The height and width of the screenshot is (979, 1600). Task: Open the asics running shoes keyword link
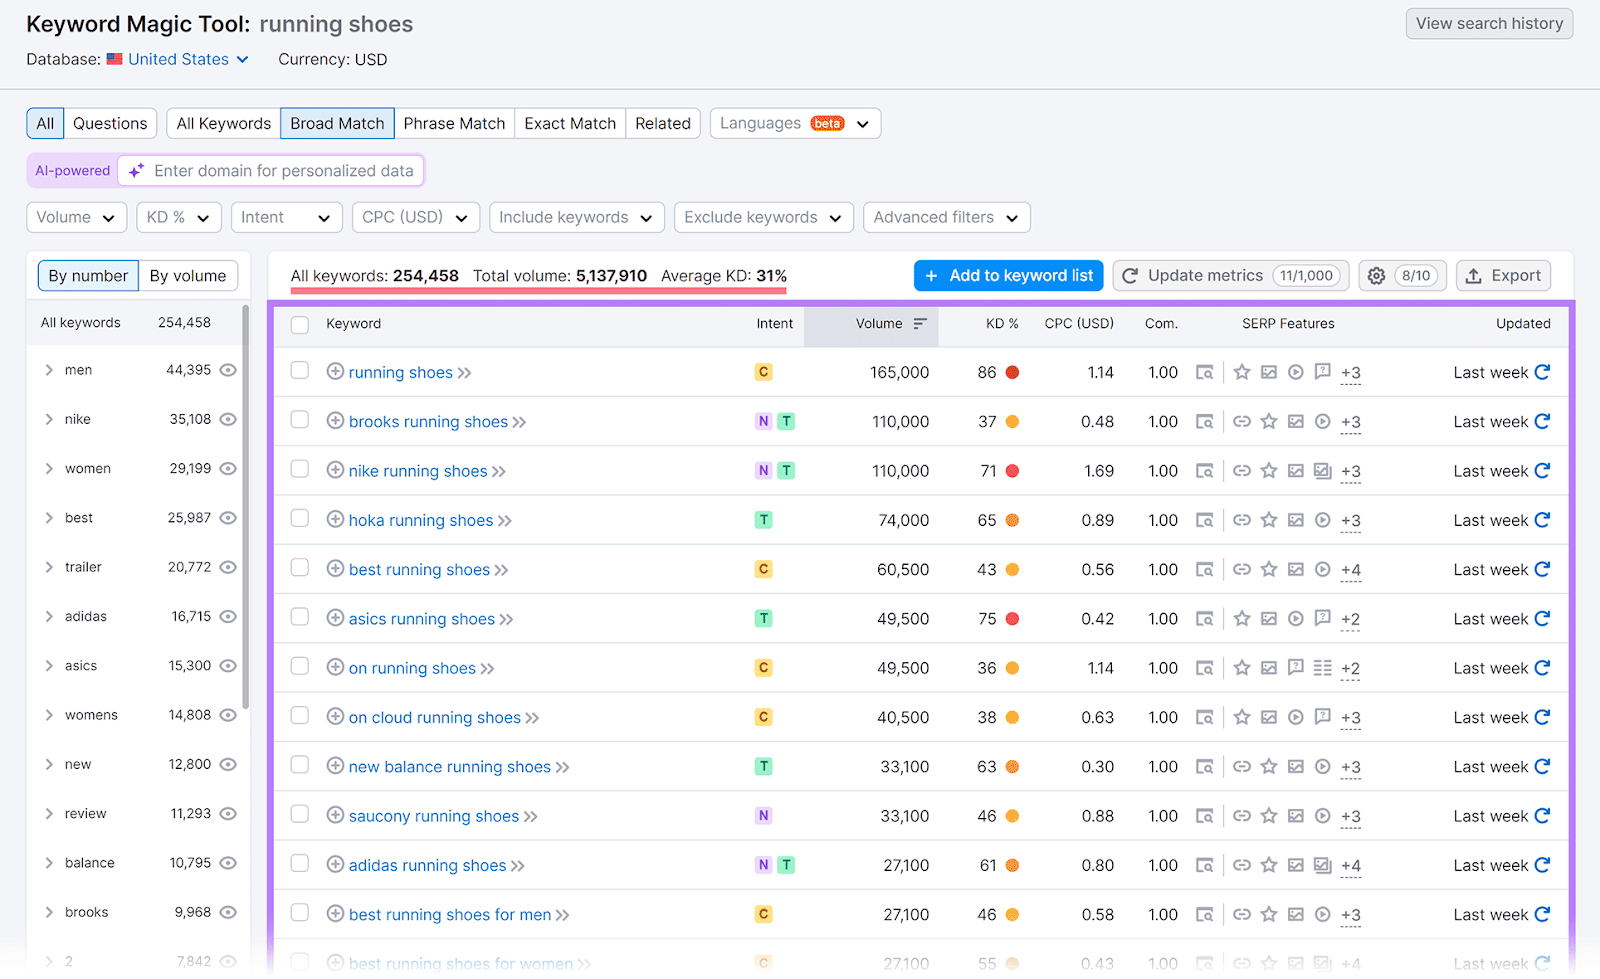[x=421, y=619]
